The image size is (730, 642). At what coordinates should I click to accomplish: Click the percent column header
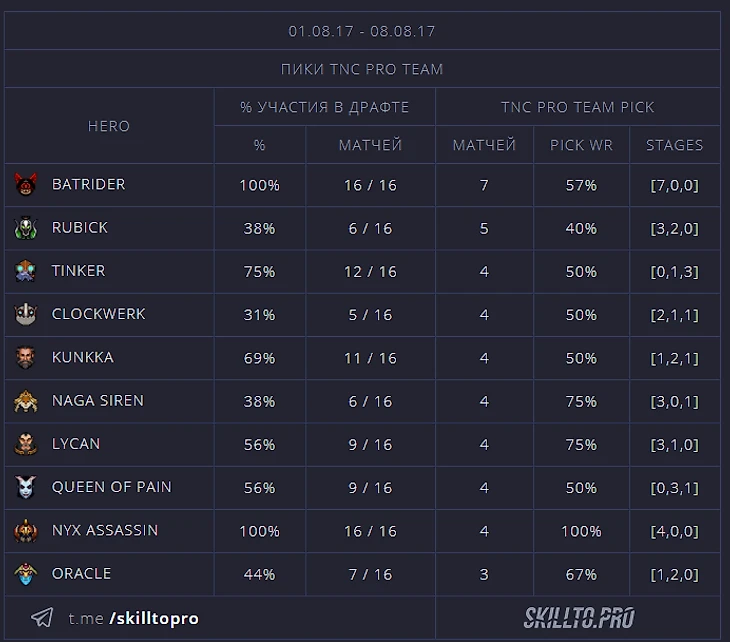pos(259,145)
